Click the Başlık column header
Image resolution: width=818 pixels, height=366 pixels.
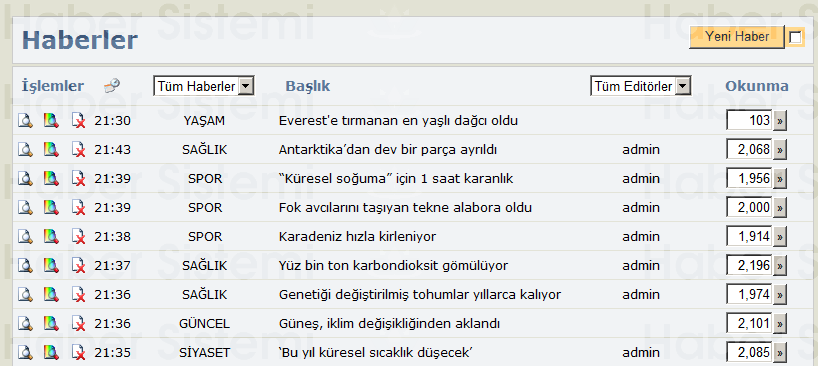[x=308, y=87]
